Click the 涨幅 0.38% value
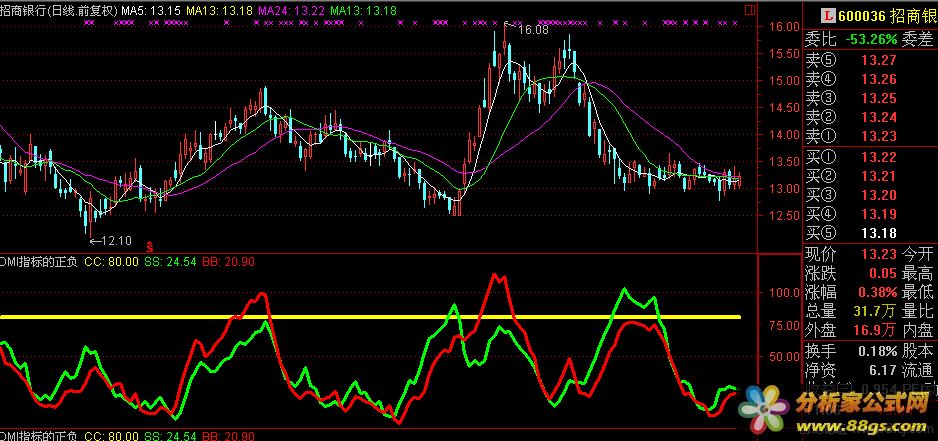Image resolution: width=938 pixels, height=441 pixels. coord(878,293)
